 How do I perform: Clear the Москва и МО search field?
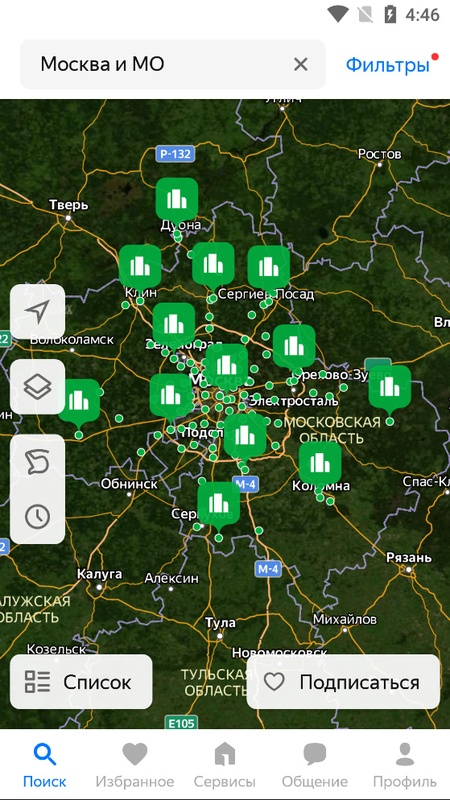(x=301, y=64)
